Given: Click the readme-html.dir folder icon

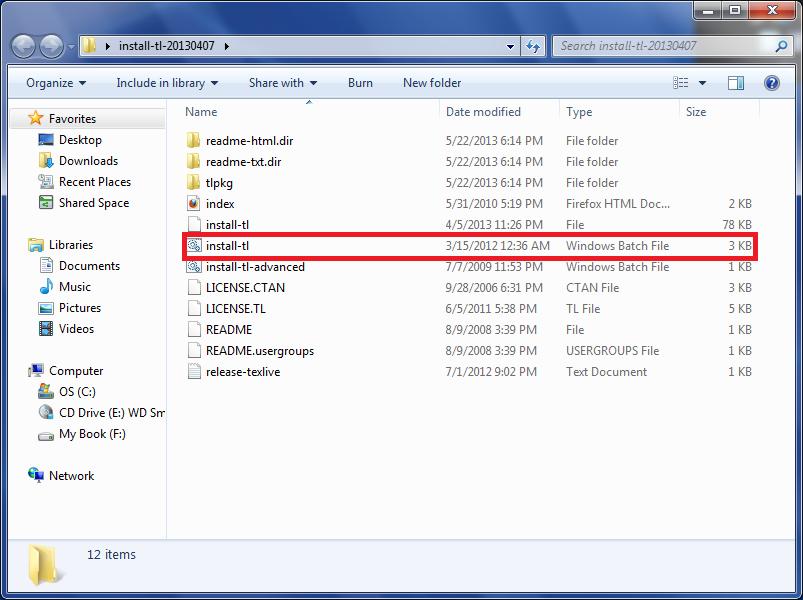Looking at the screenshot, I should click(194, 140).
